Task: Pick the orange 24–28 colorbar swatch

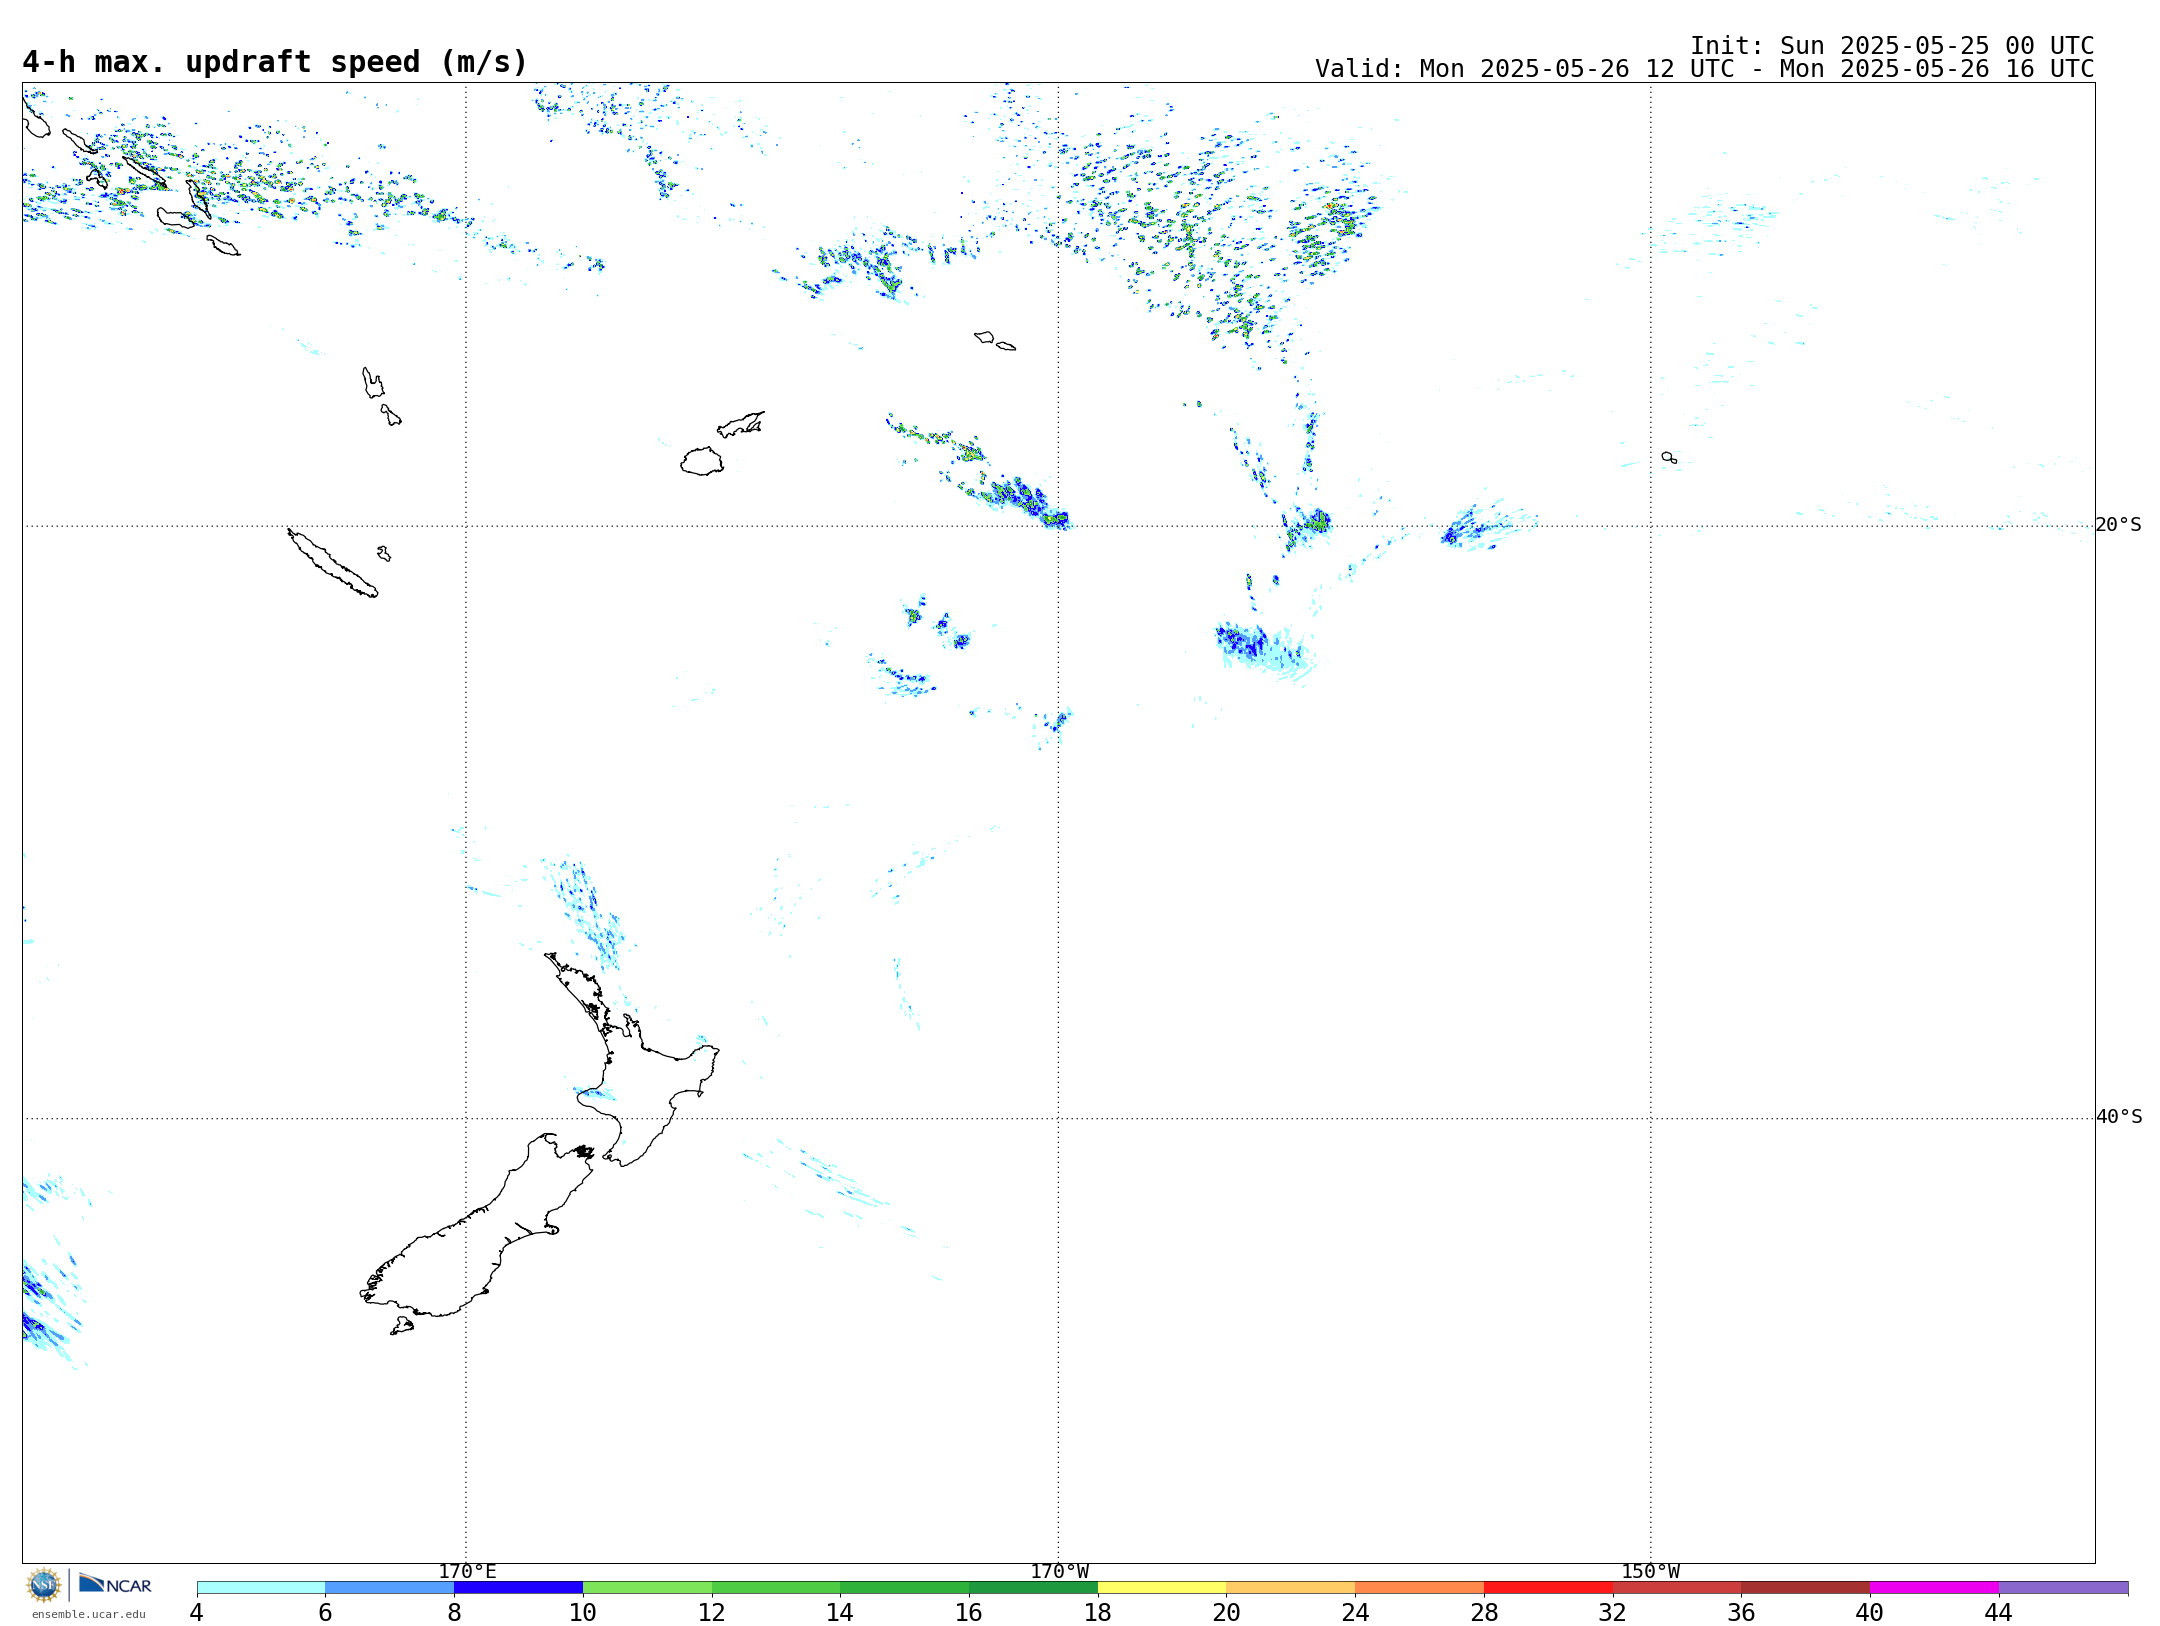Action: pyautogui.click(x=1420, y=1587)
